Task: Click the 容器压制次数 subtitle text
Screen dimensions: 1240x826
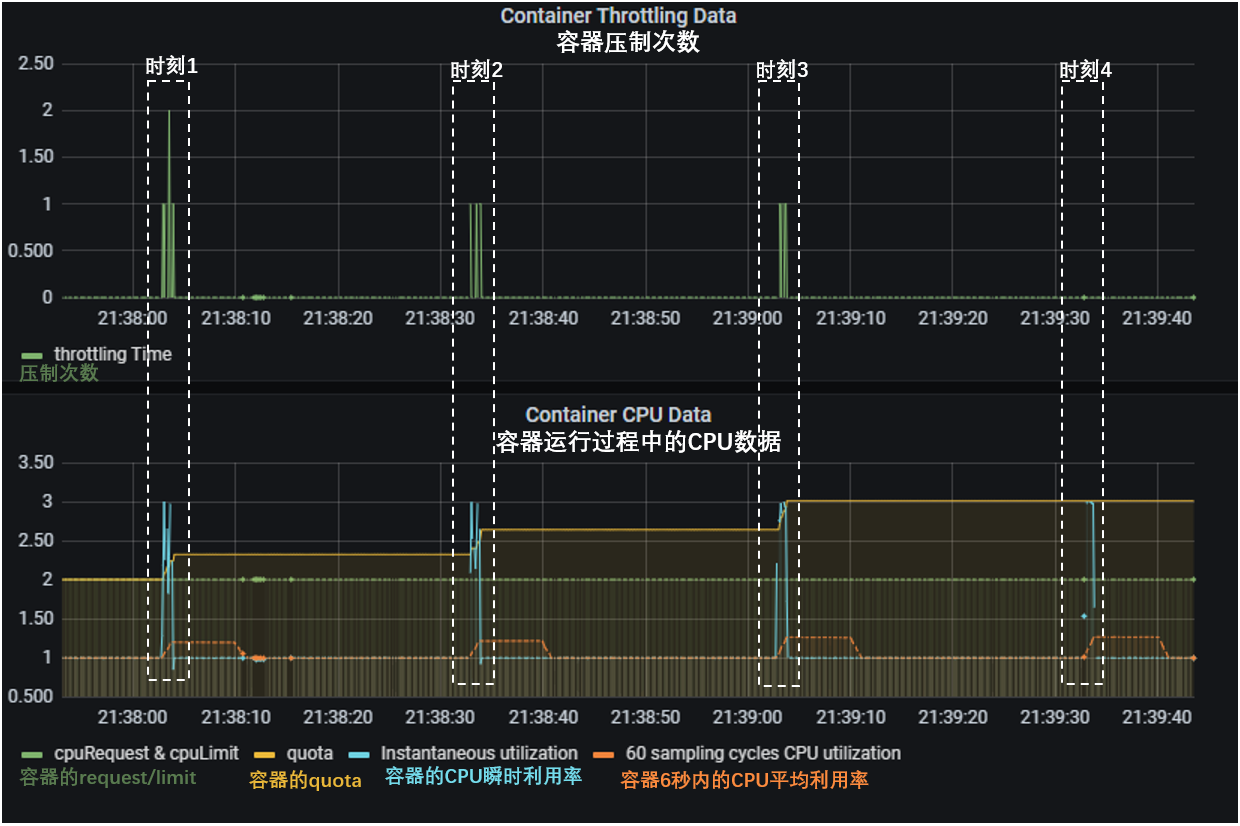Action: click(627, 43)
